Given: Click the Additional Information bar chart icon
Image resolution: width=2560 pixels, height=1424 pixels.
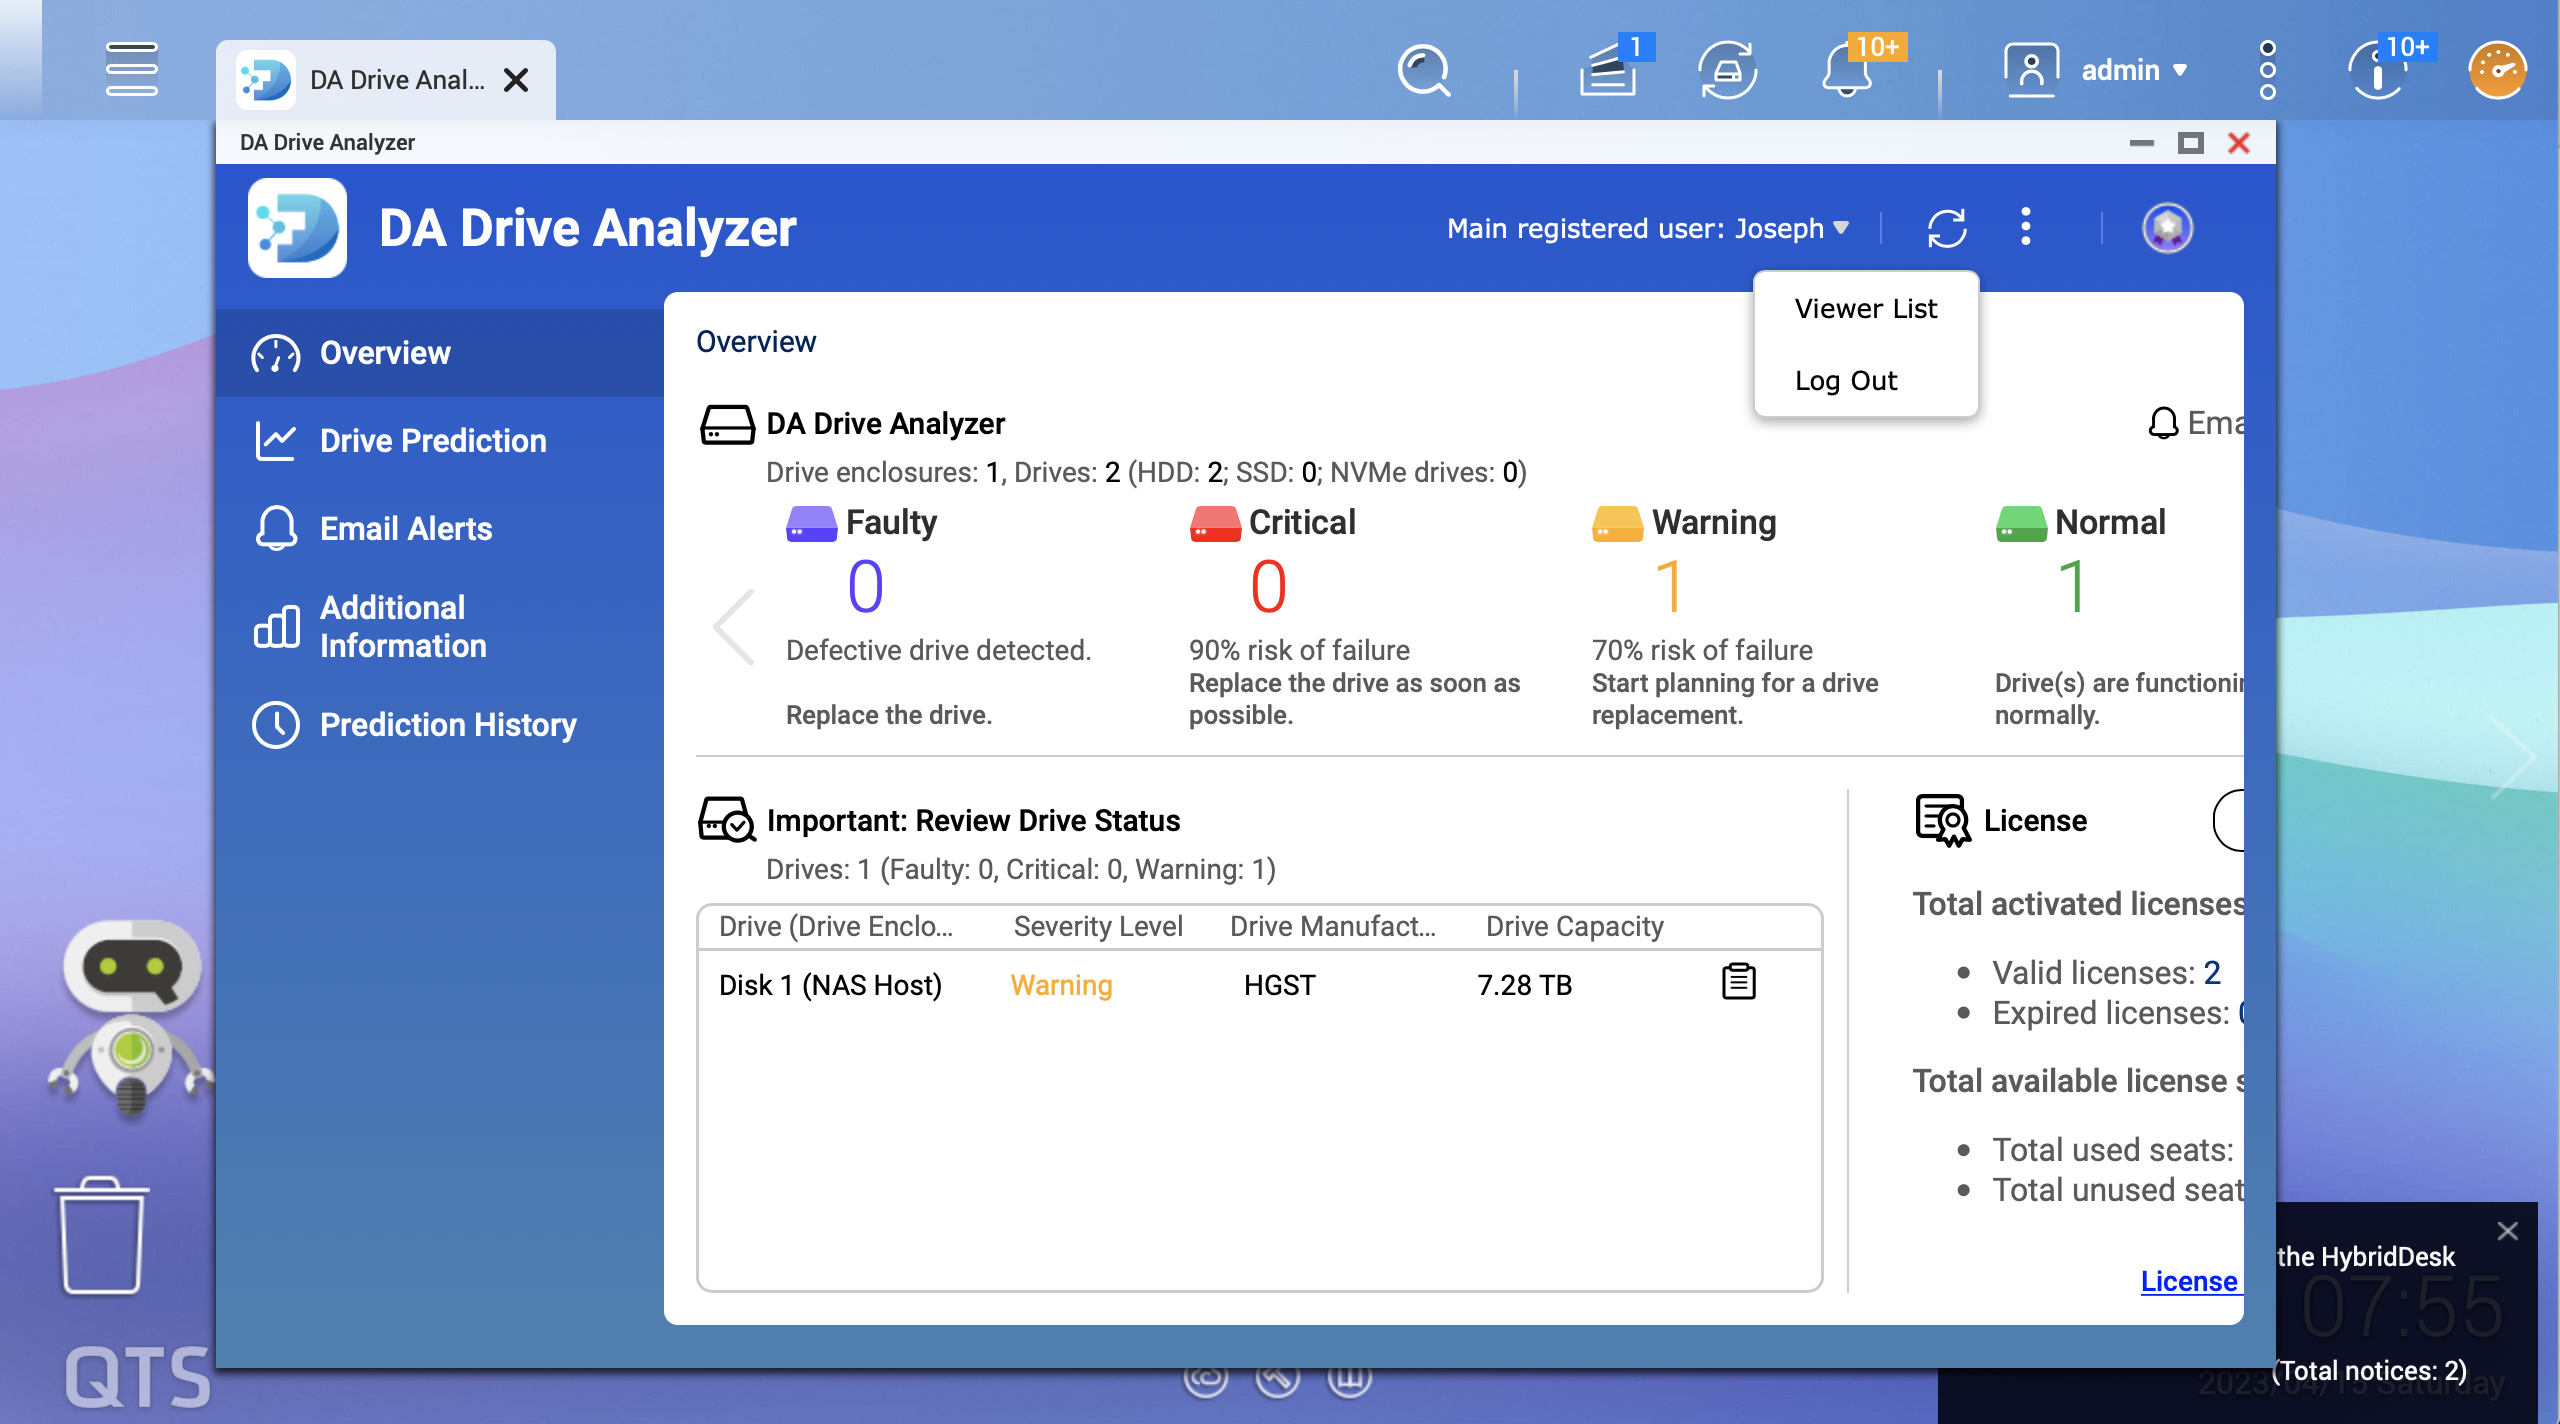Looking at the screenshot, I should pos(276,627).
